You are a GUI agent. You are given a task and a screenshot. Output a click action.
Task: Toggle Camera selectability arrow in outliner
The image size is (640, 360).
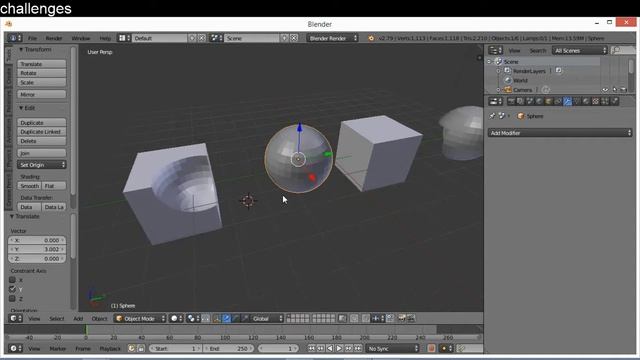(615, 90)
